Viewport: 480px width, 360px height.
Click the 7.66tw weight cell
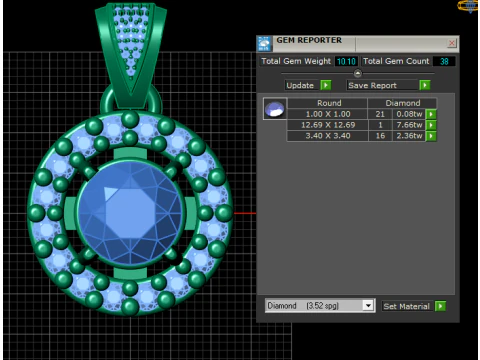(409, 125)
